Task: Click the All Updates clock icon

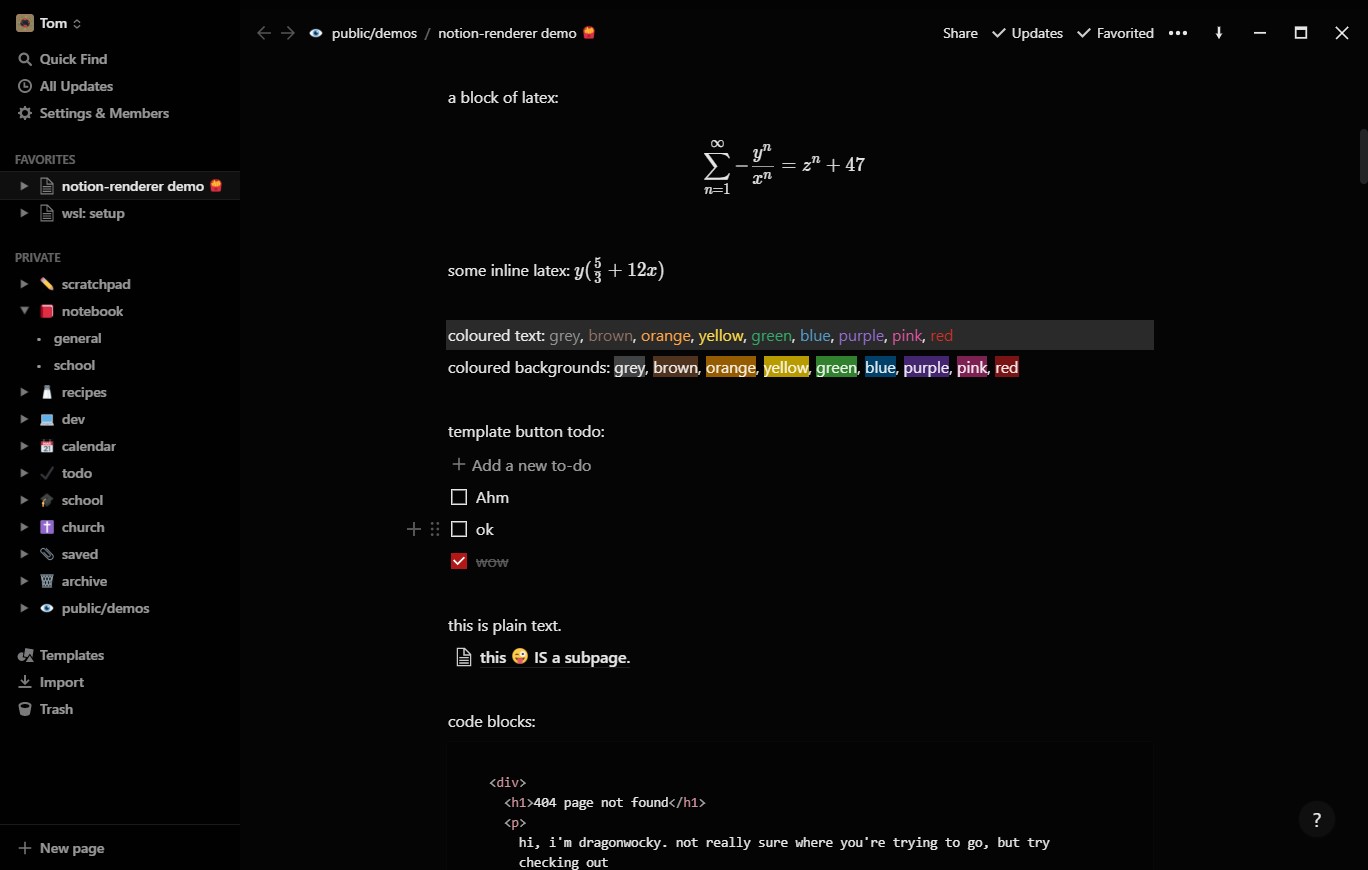Action: click(25, 86)
